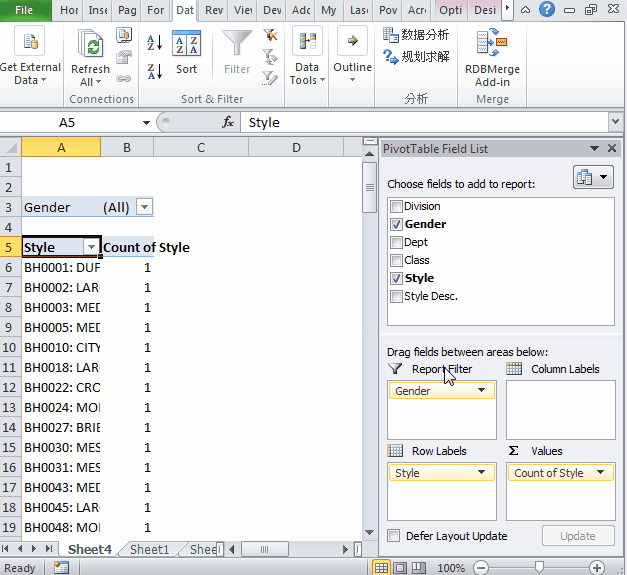Open the Outline group menu
This screenshot has width=627, height=575.
tap(352, 55)
